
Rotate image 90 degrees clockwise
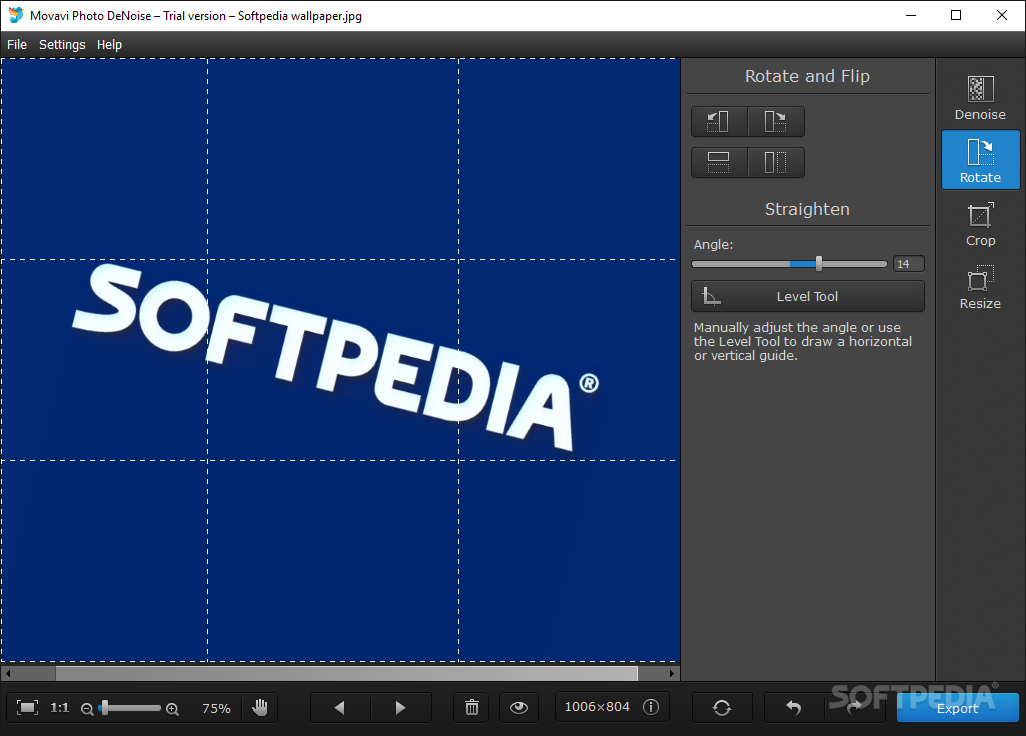pos(776,122)
